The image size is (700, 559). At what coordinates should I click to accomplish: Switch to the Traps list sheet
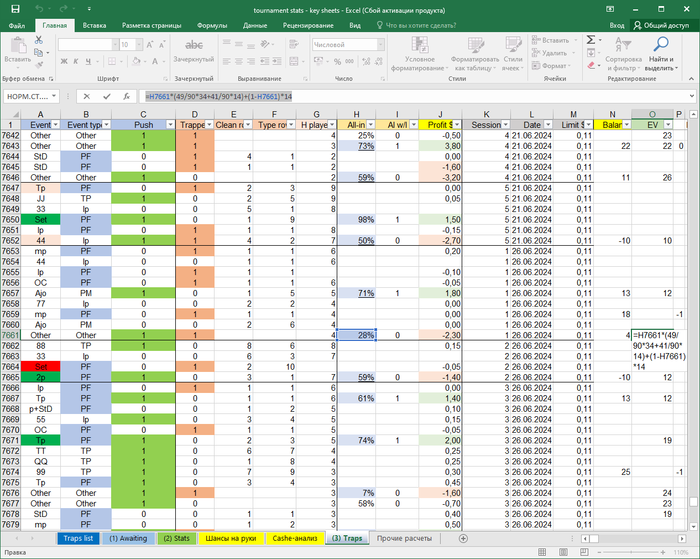[x=78, y=538]
